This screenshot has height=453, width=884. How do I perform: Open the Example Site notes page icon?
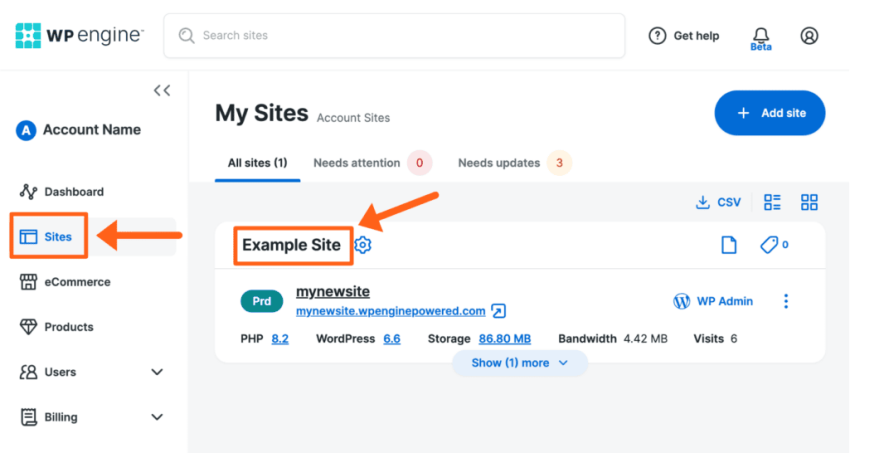tap(729, 245)
